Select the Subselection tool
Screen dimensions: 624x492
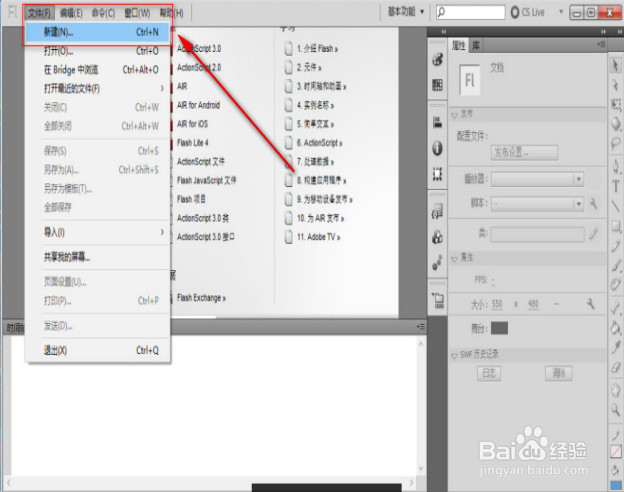click(x=615, y=85)
